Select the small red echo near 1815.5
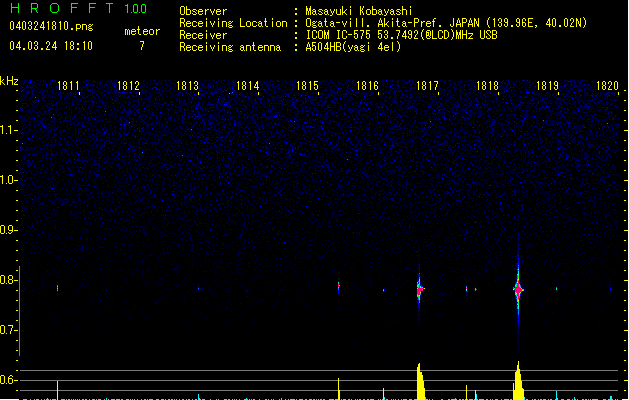This screenshot has width=629, height=400. [339, 287]
